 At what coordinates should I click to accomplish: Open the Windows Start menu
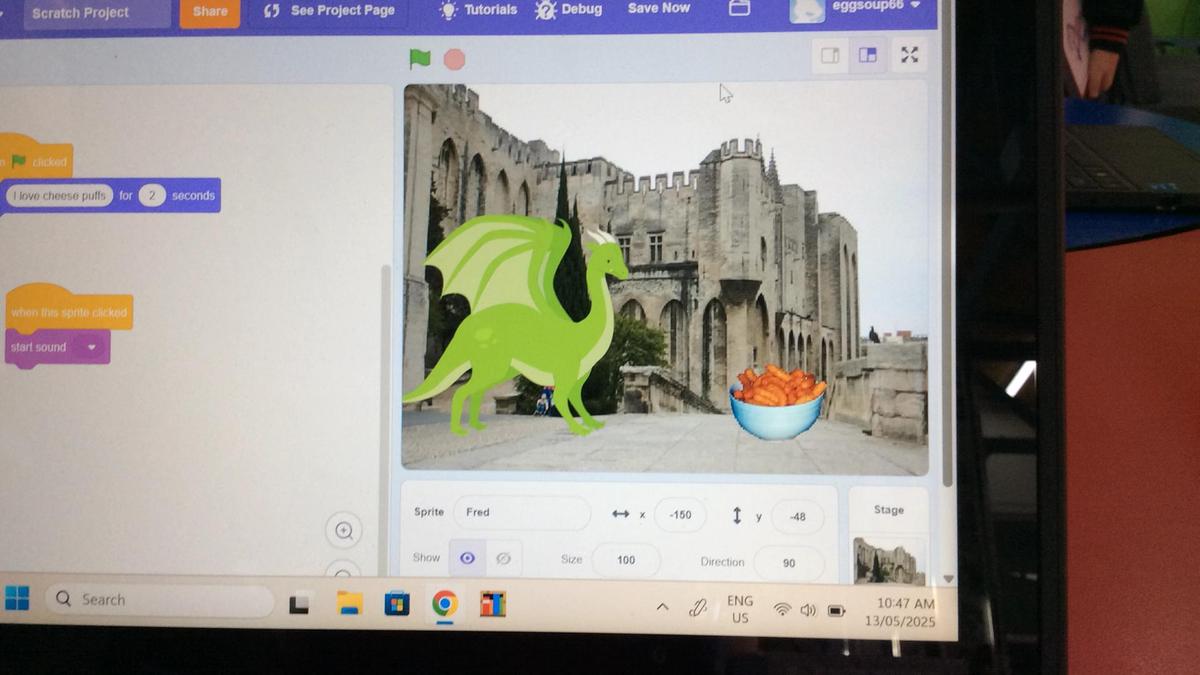click(x=17, y=598)
